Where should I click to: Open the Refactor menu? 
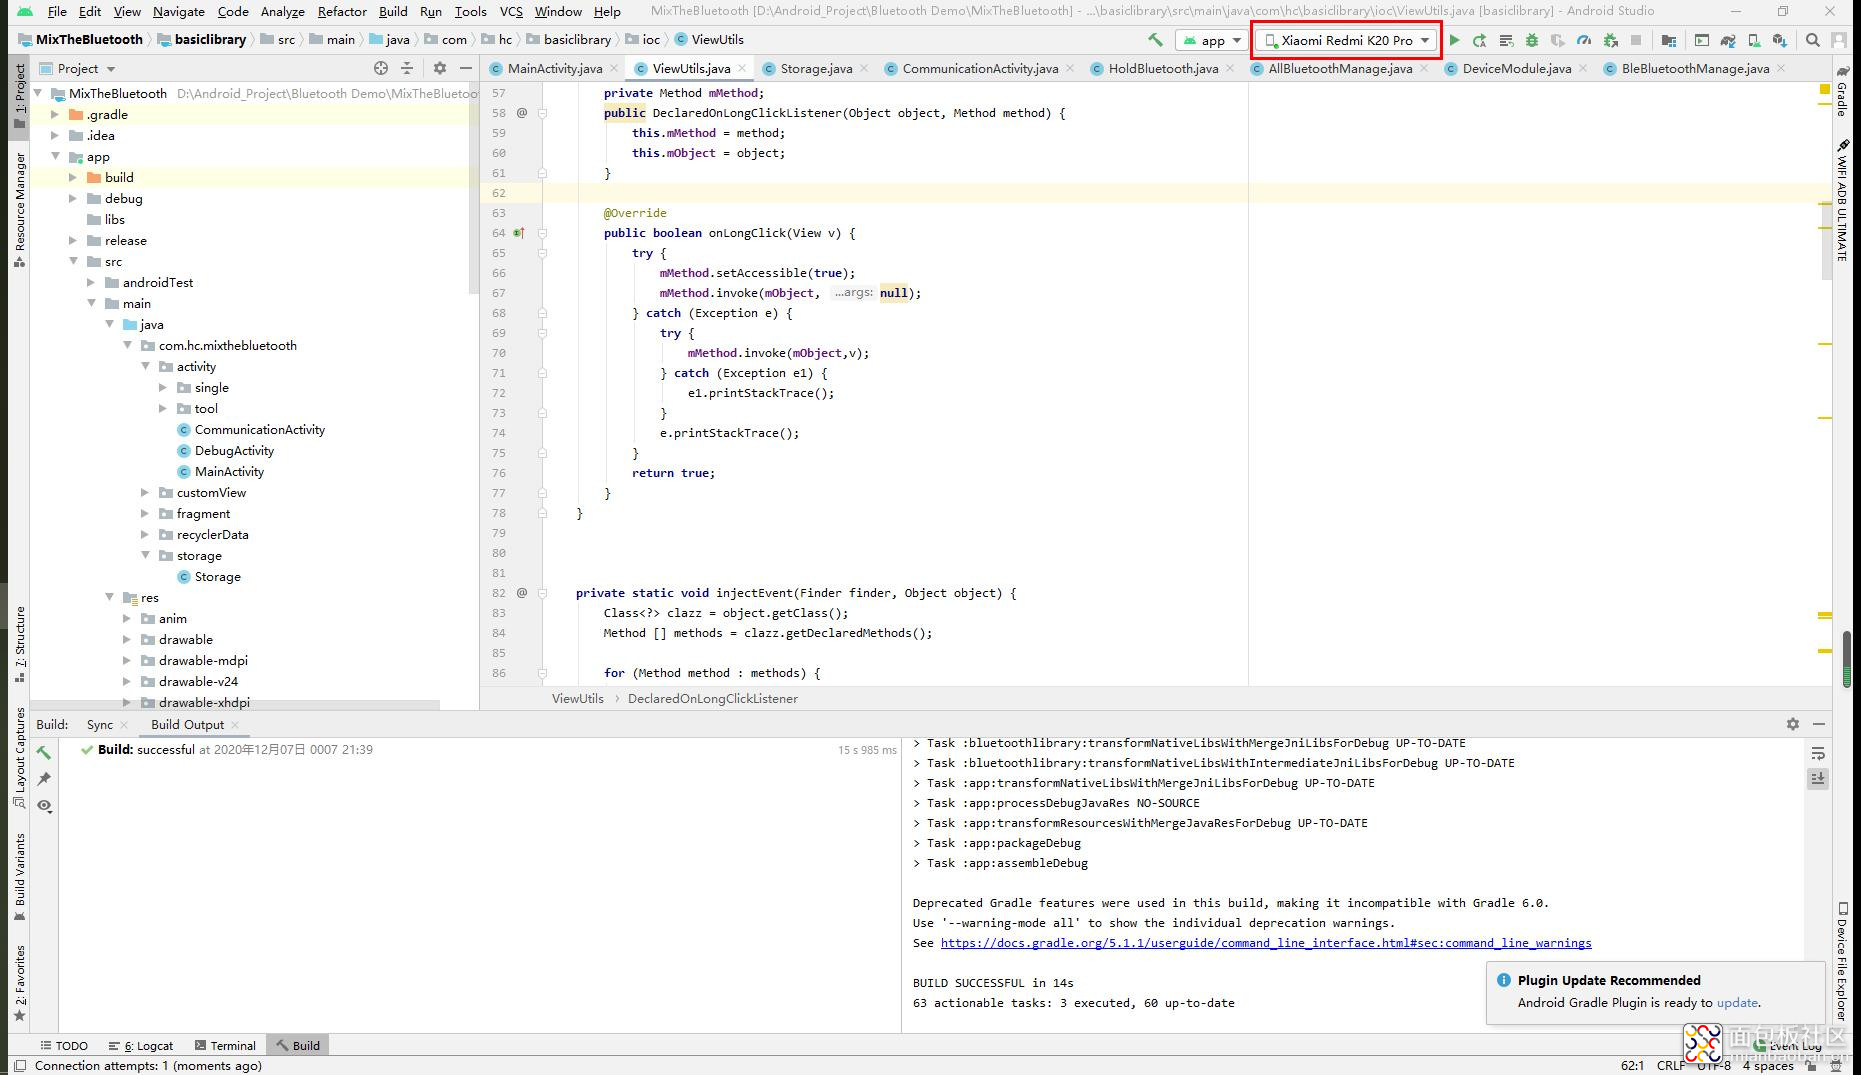pyautogui.click(x=342, y=12)
